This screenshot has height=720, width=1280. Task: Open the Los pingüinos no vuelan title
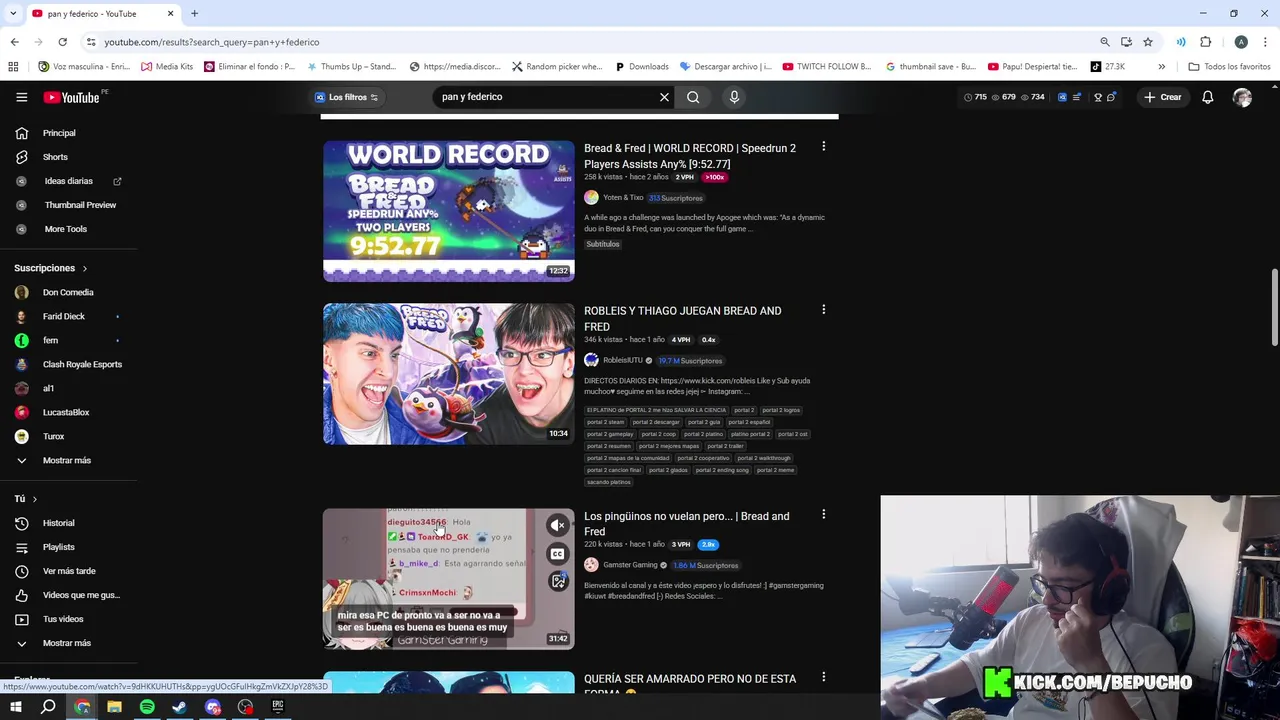coord(687,524)
